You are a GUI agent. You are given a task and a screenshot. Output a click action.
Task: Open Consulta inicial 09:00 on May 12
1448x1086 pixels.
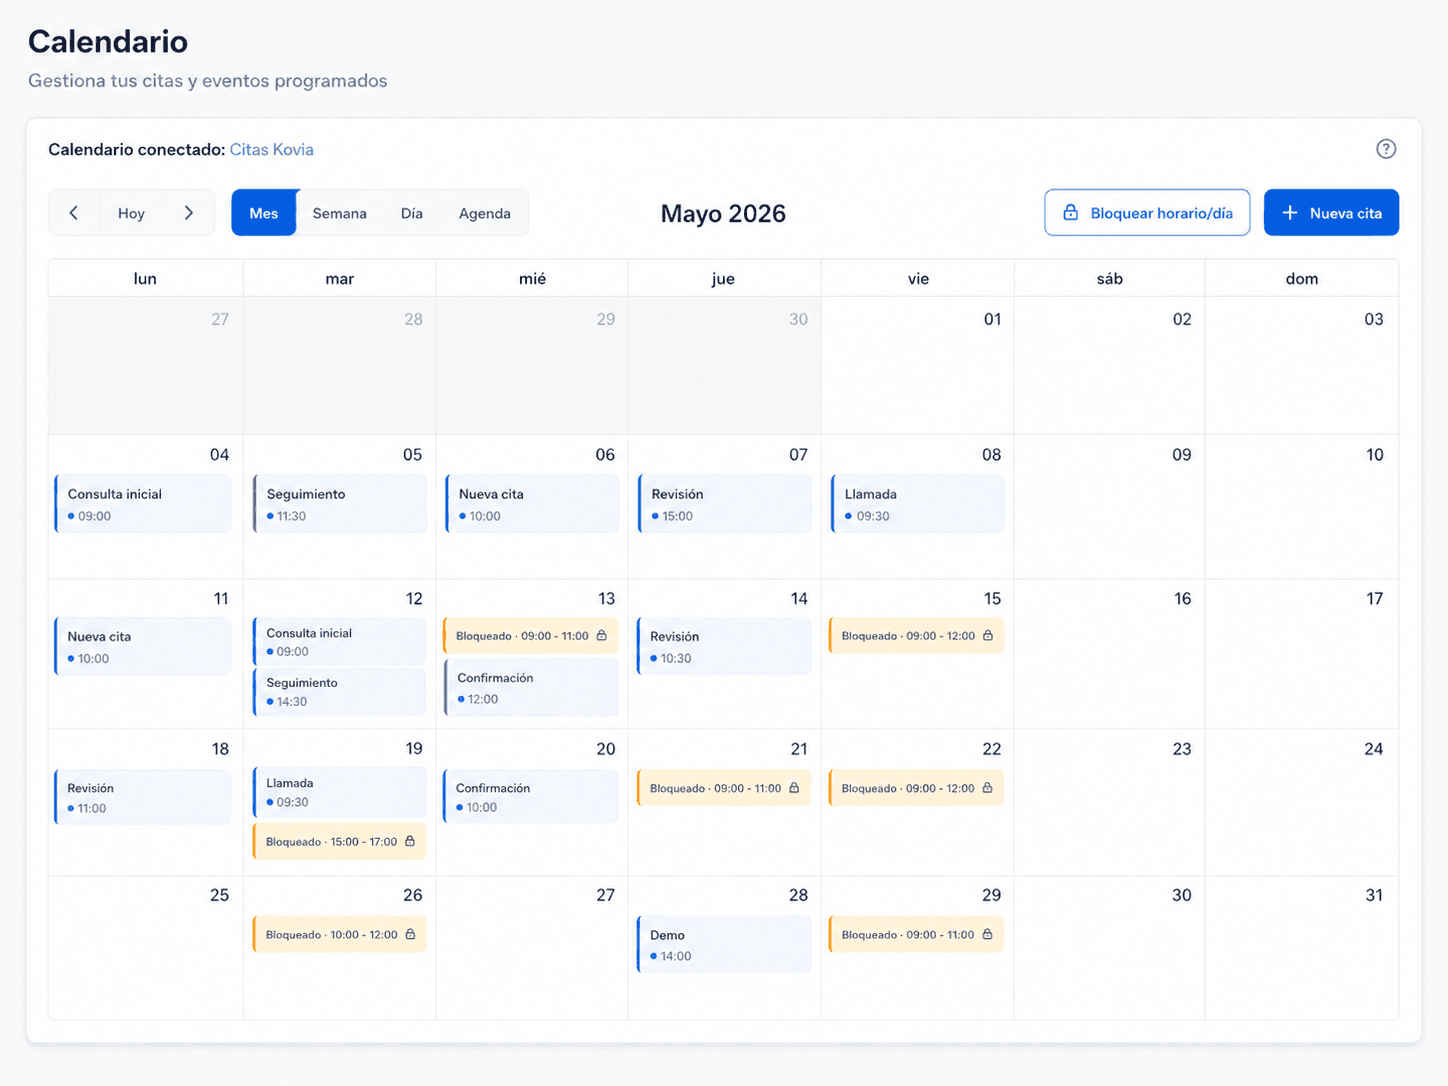340,641
